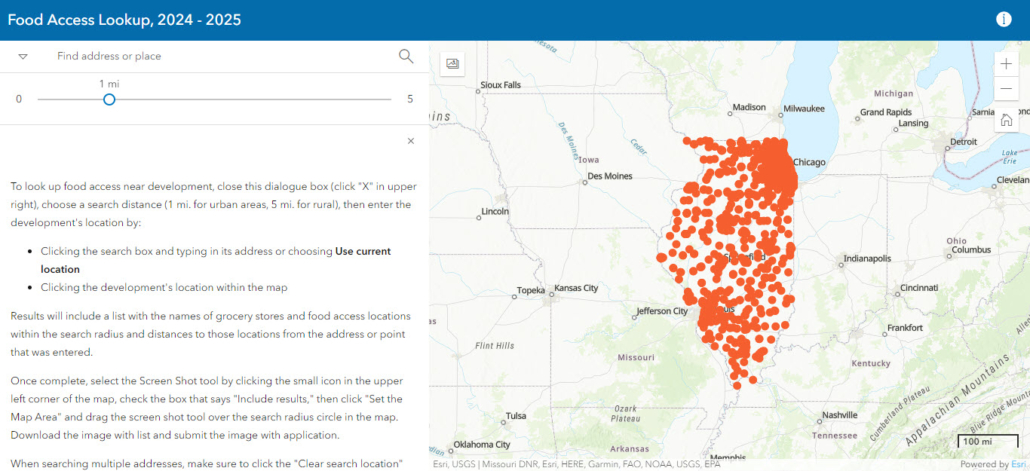The image size is (1030, 471).
Task: Click the Indianapolis city label
Action: click(868, 259)
